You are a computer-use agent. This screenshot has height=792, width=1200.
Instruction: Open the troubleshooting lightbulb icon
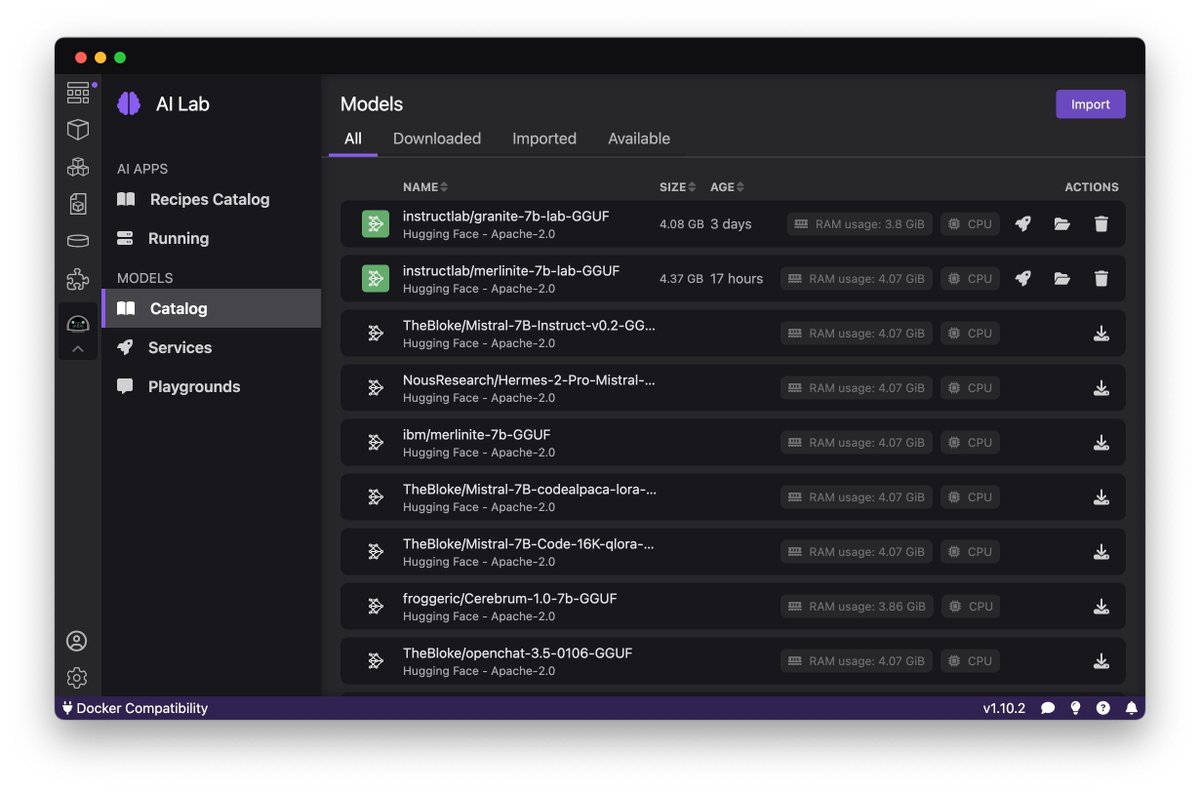[x=1076, y=708]
